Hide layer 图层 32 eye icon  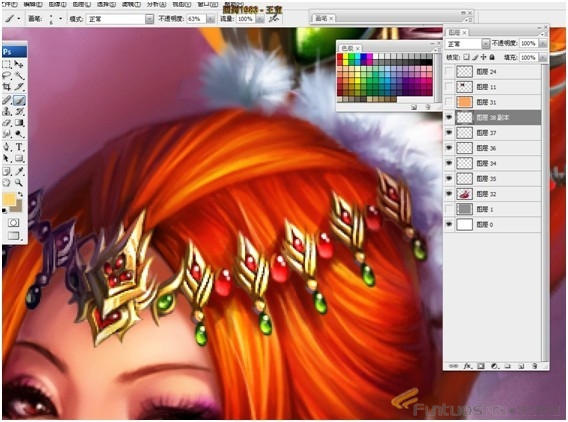pos(449,194)
